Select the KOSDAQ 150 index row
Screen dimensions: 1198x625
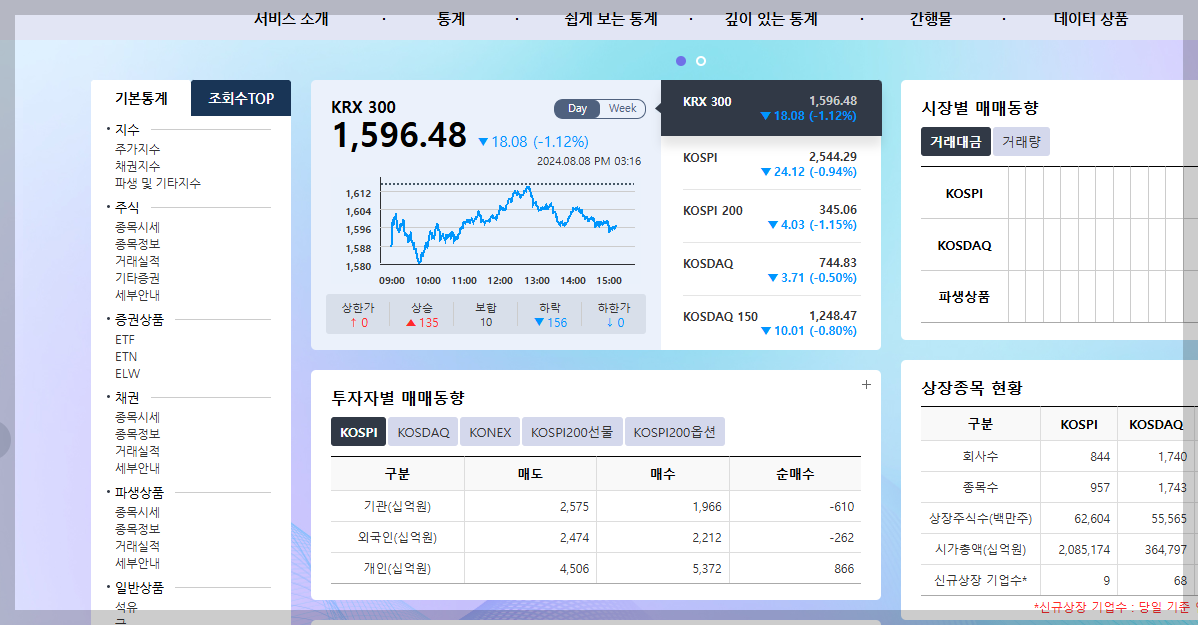click(770, 322)
